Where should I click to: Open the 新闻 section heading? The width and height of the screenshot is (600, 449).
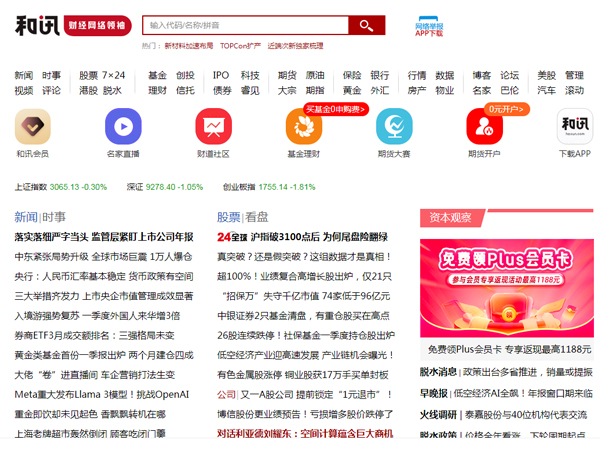click(26, 217)
